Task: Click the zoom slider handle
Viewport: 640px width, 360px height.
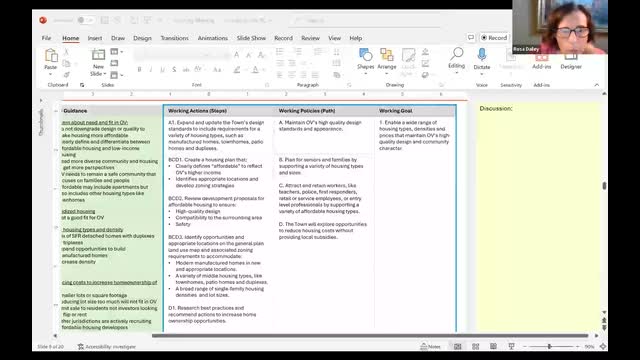Action: point(549,347)
